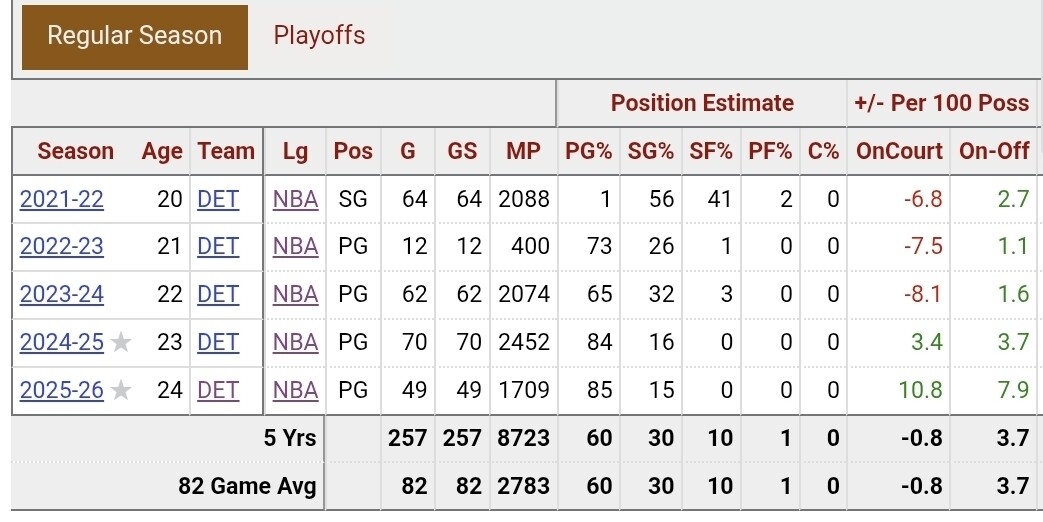
Task: Follow the 2023-24 season link
Action: tap(62, 294)
